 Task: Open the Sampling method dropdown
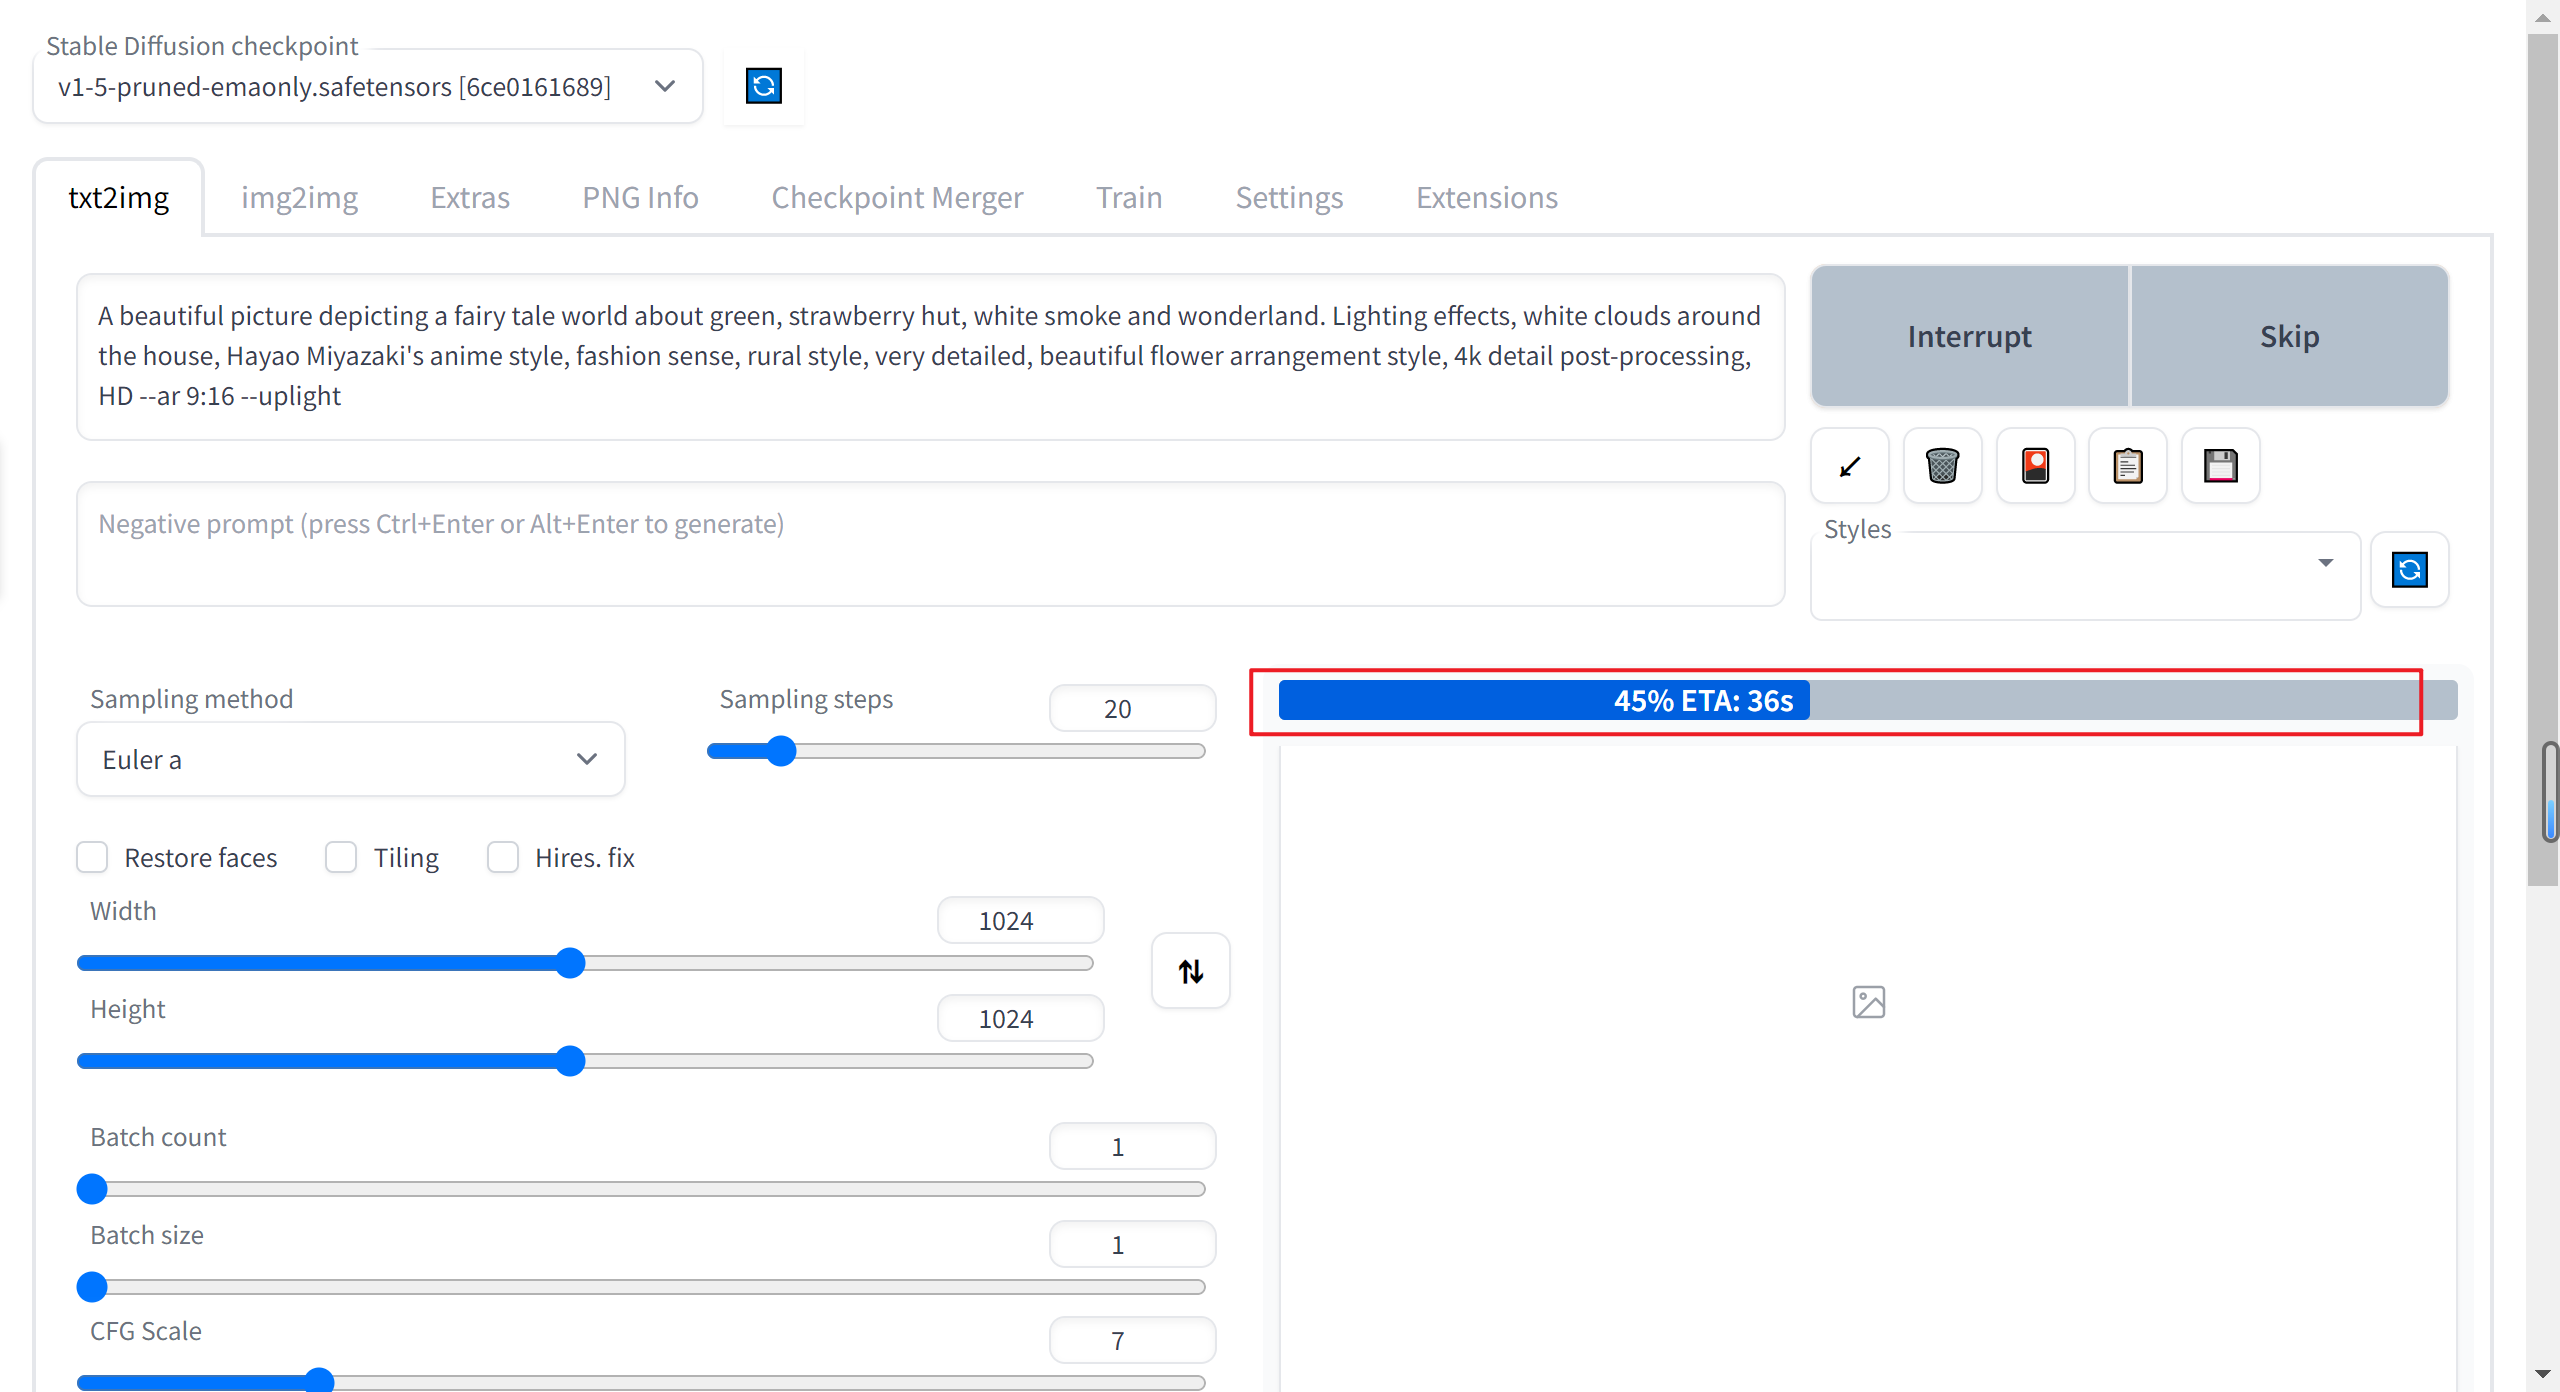(351, 760)
